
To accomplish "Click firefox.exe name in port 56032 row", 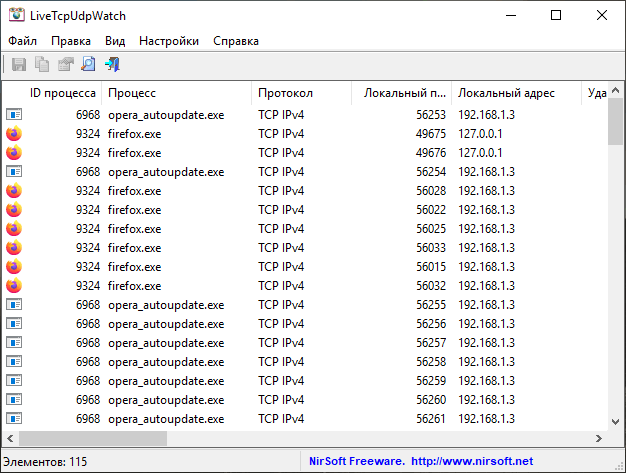I will click(135, 286).
